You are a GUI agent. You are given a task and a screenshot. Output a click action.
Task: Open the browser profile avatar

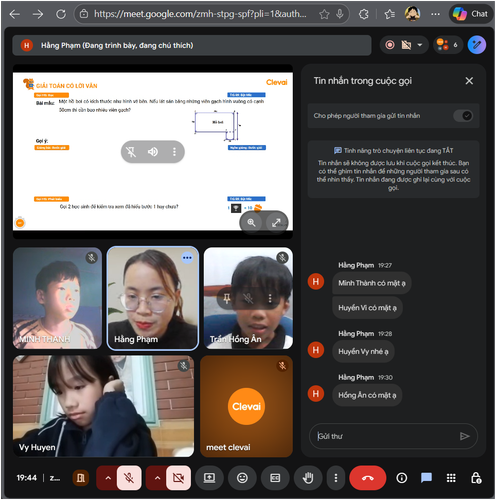412,14
